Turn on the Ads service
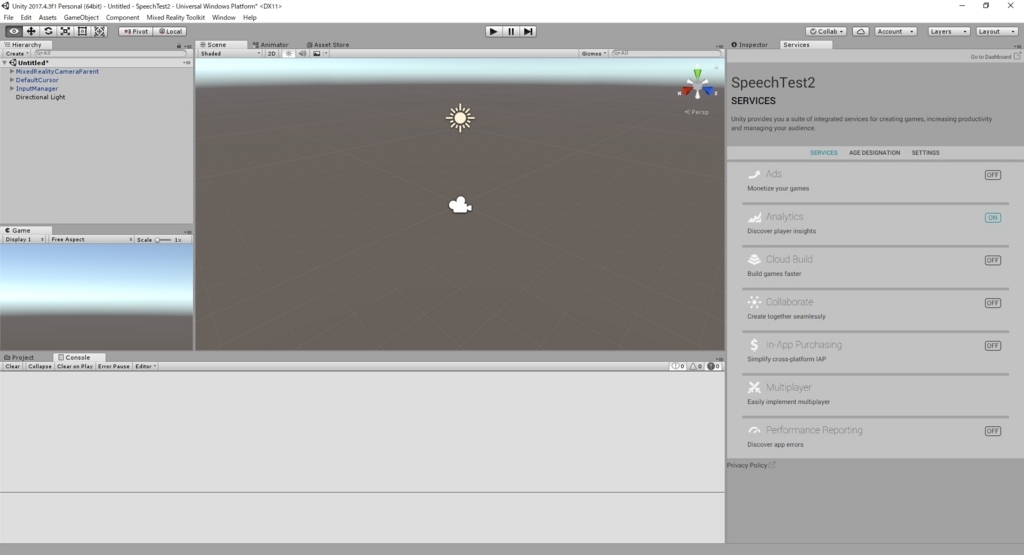Image resolution: width=1024 pixels, height=555 pixels. pos(993,175)
